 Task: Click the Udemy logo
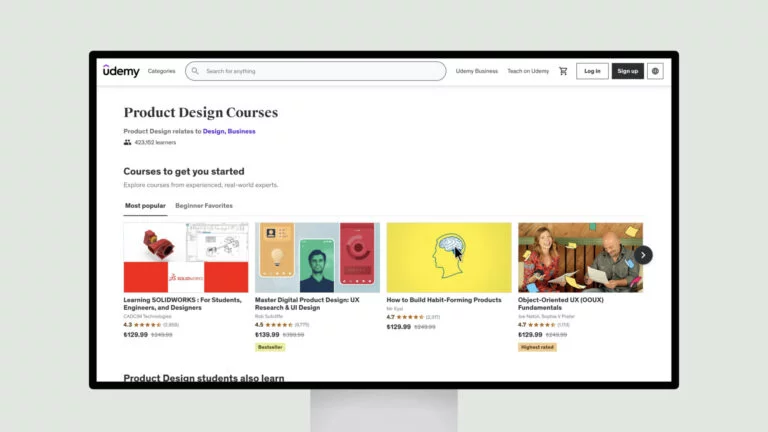(x=121, y=71)
